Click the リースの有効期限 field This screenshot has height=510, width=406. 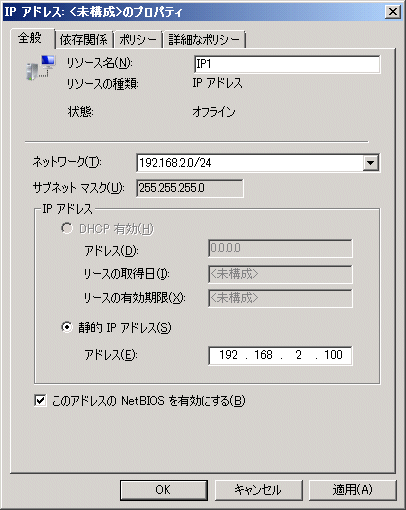[x=280, y=298]
